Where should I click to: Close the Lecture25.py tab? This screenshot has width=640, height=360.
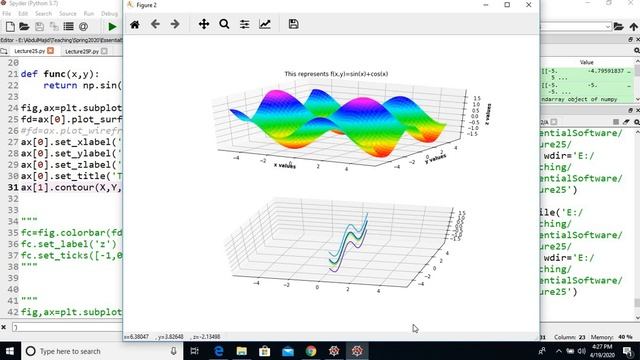click(x=50, y=51)
